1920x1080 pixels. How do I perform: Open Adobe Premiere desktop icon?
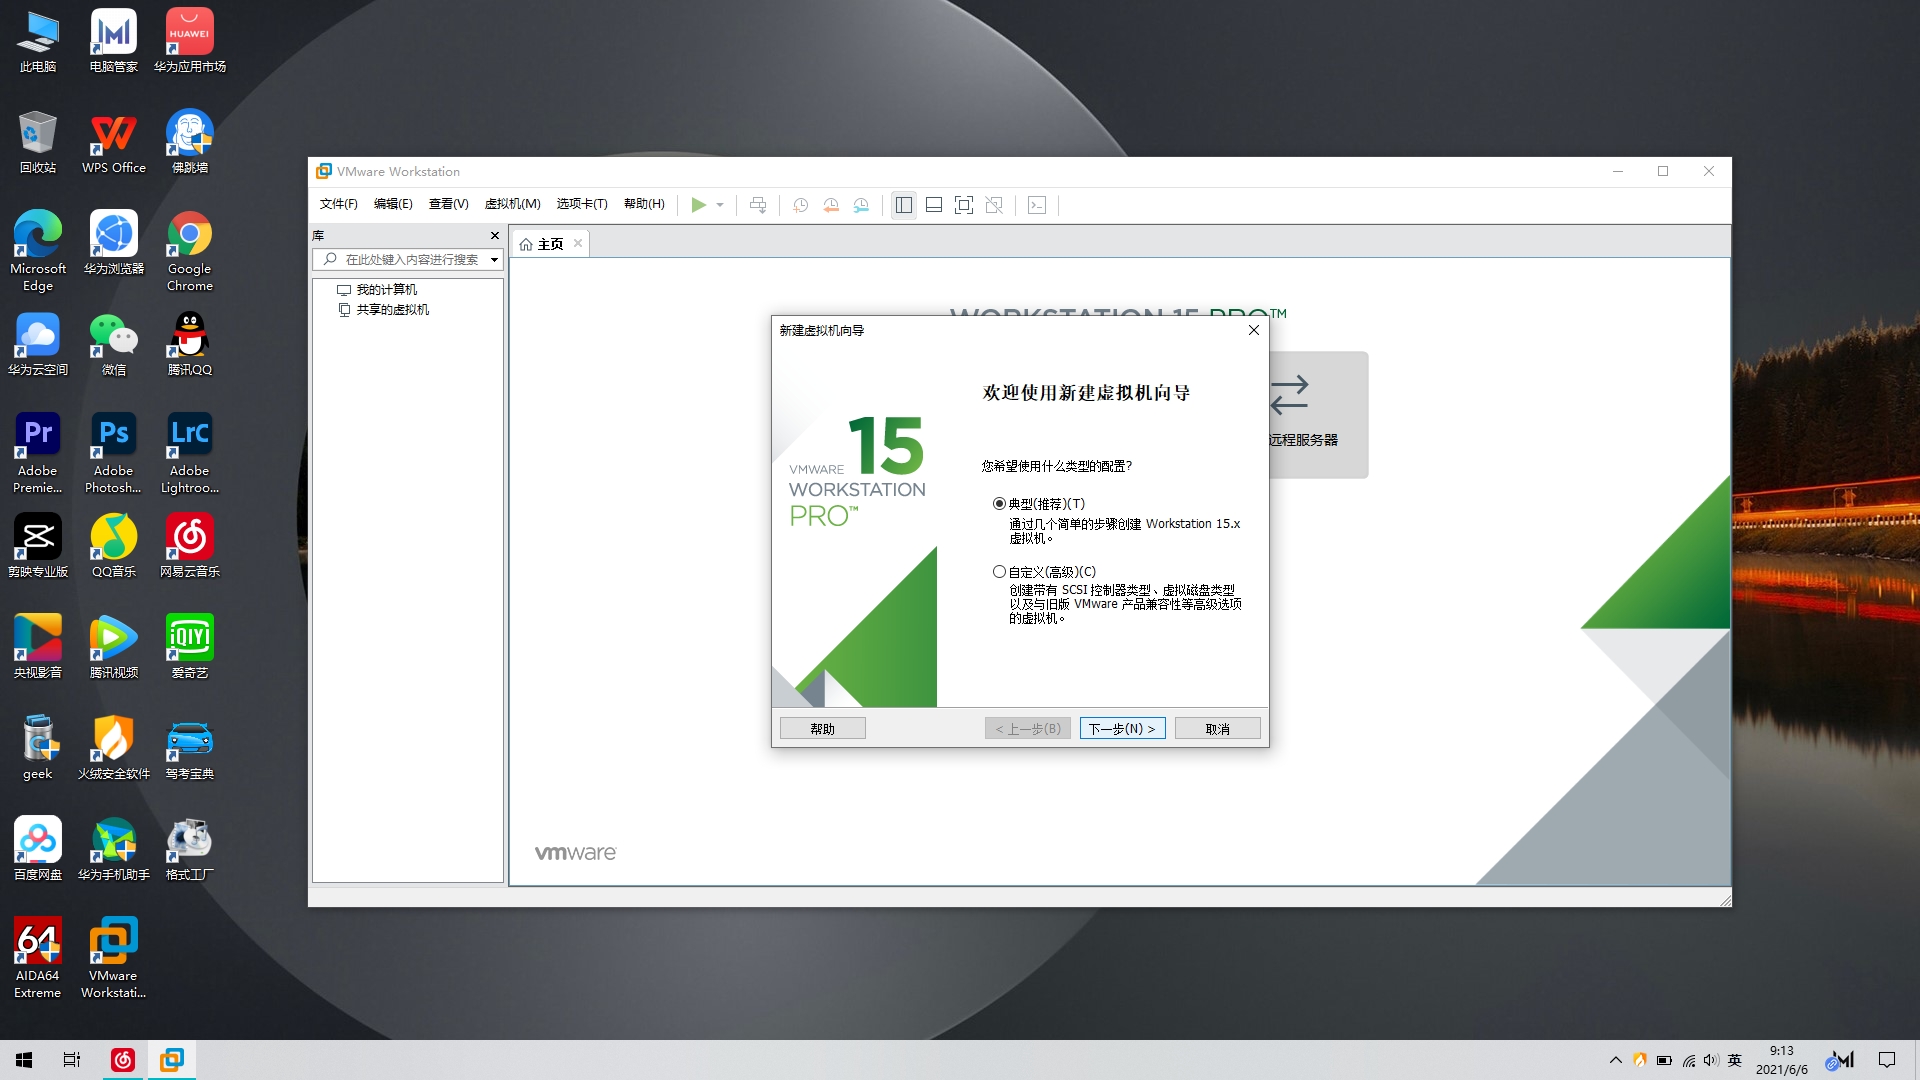pyautogui.click(x=38, y=454)
